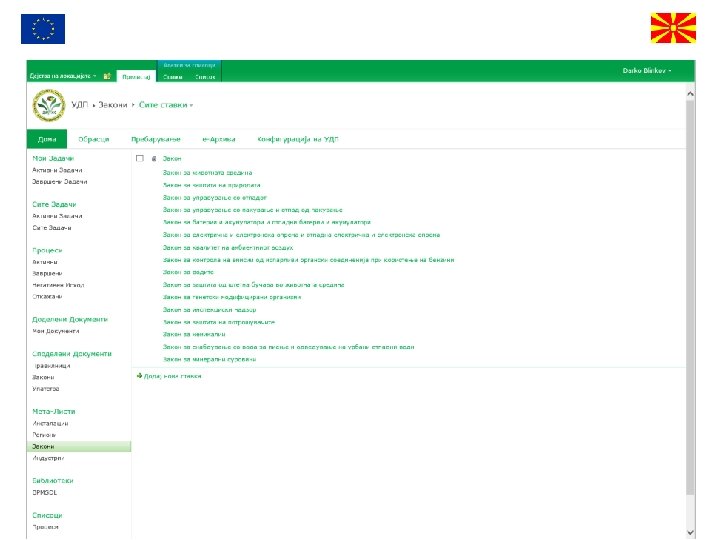Open Завршени Задачи in sidebar
Image resolution: width=720 pixels, height=540 pixels.
pos(60,182)
